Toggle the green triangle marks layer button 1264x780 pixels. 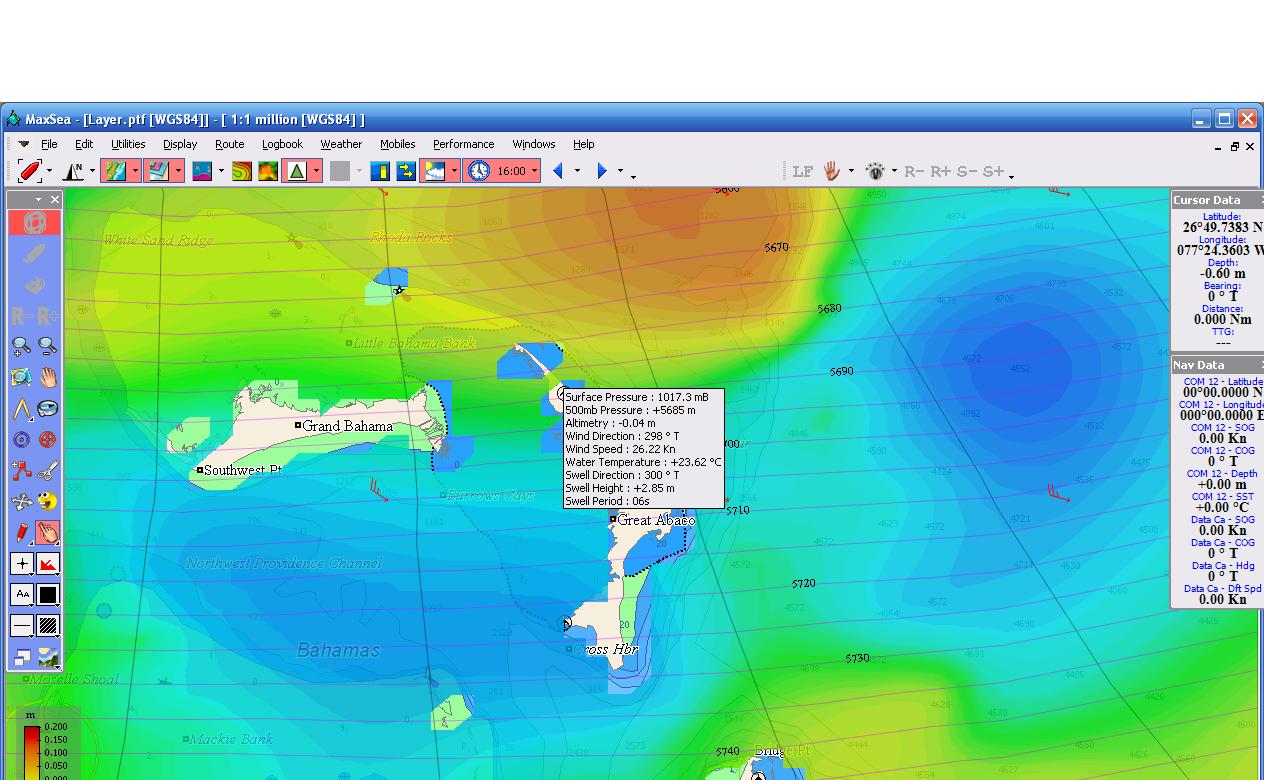click(x=296, y=171)
